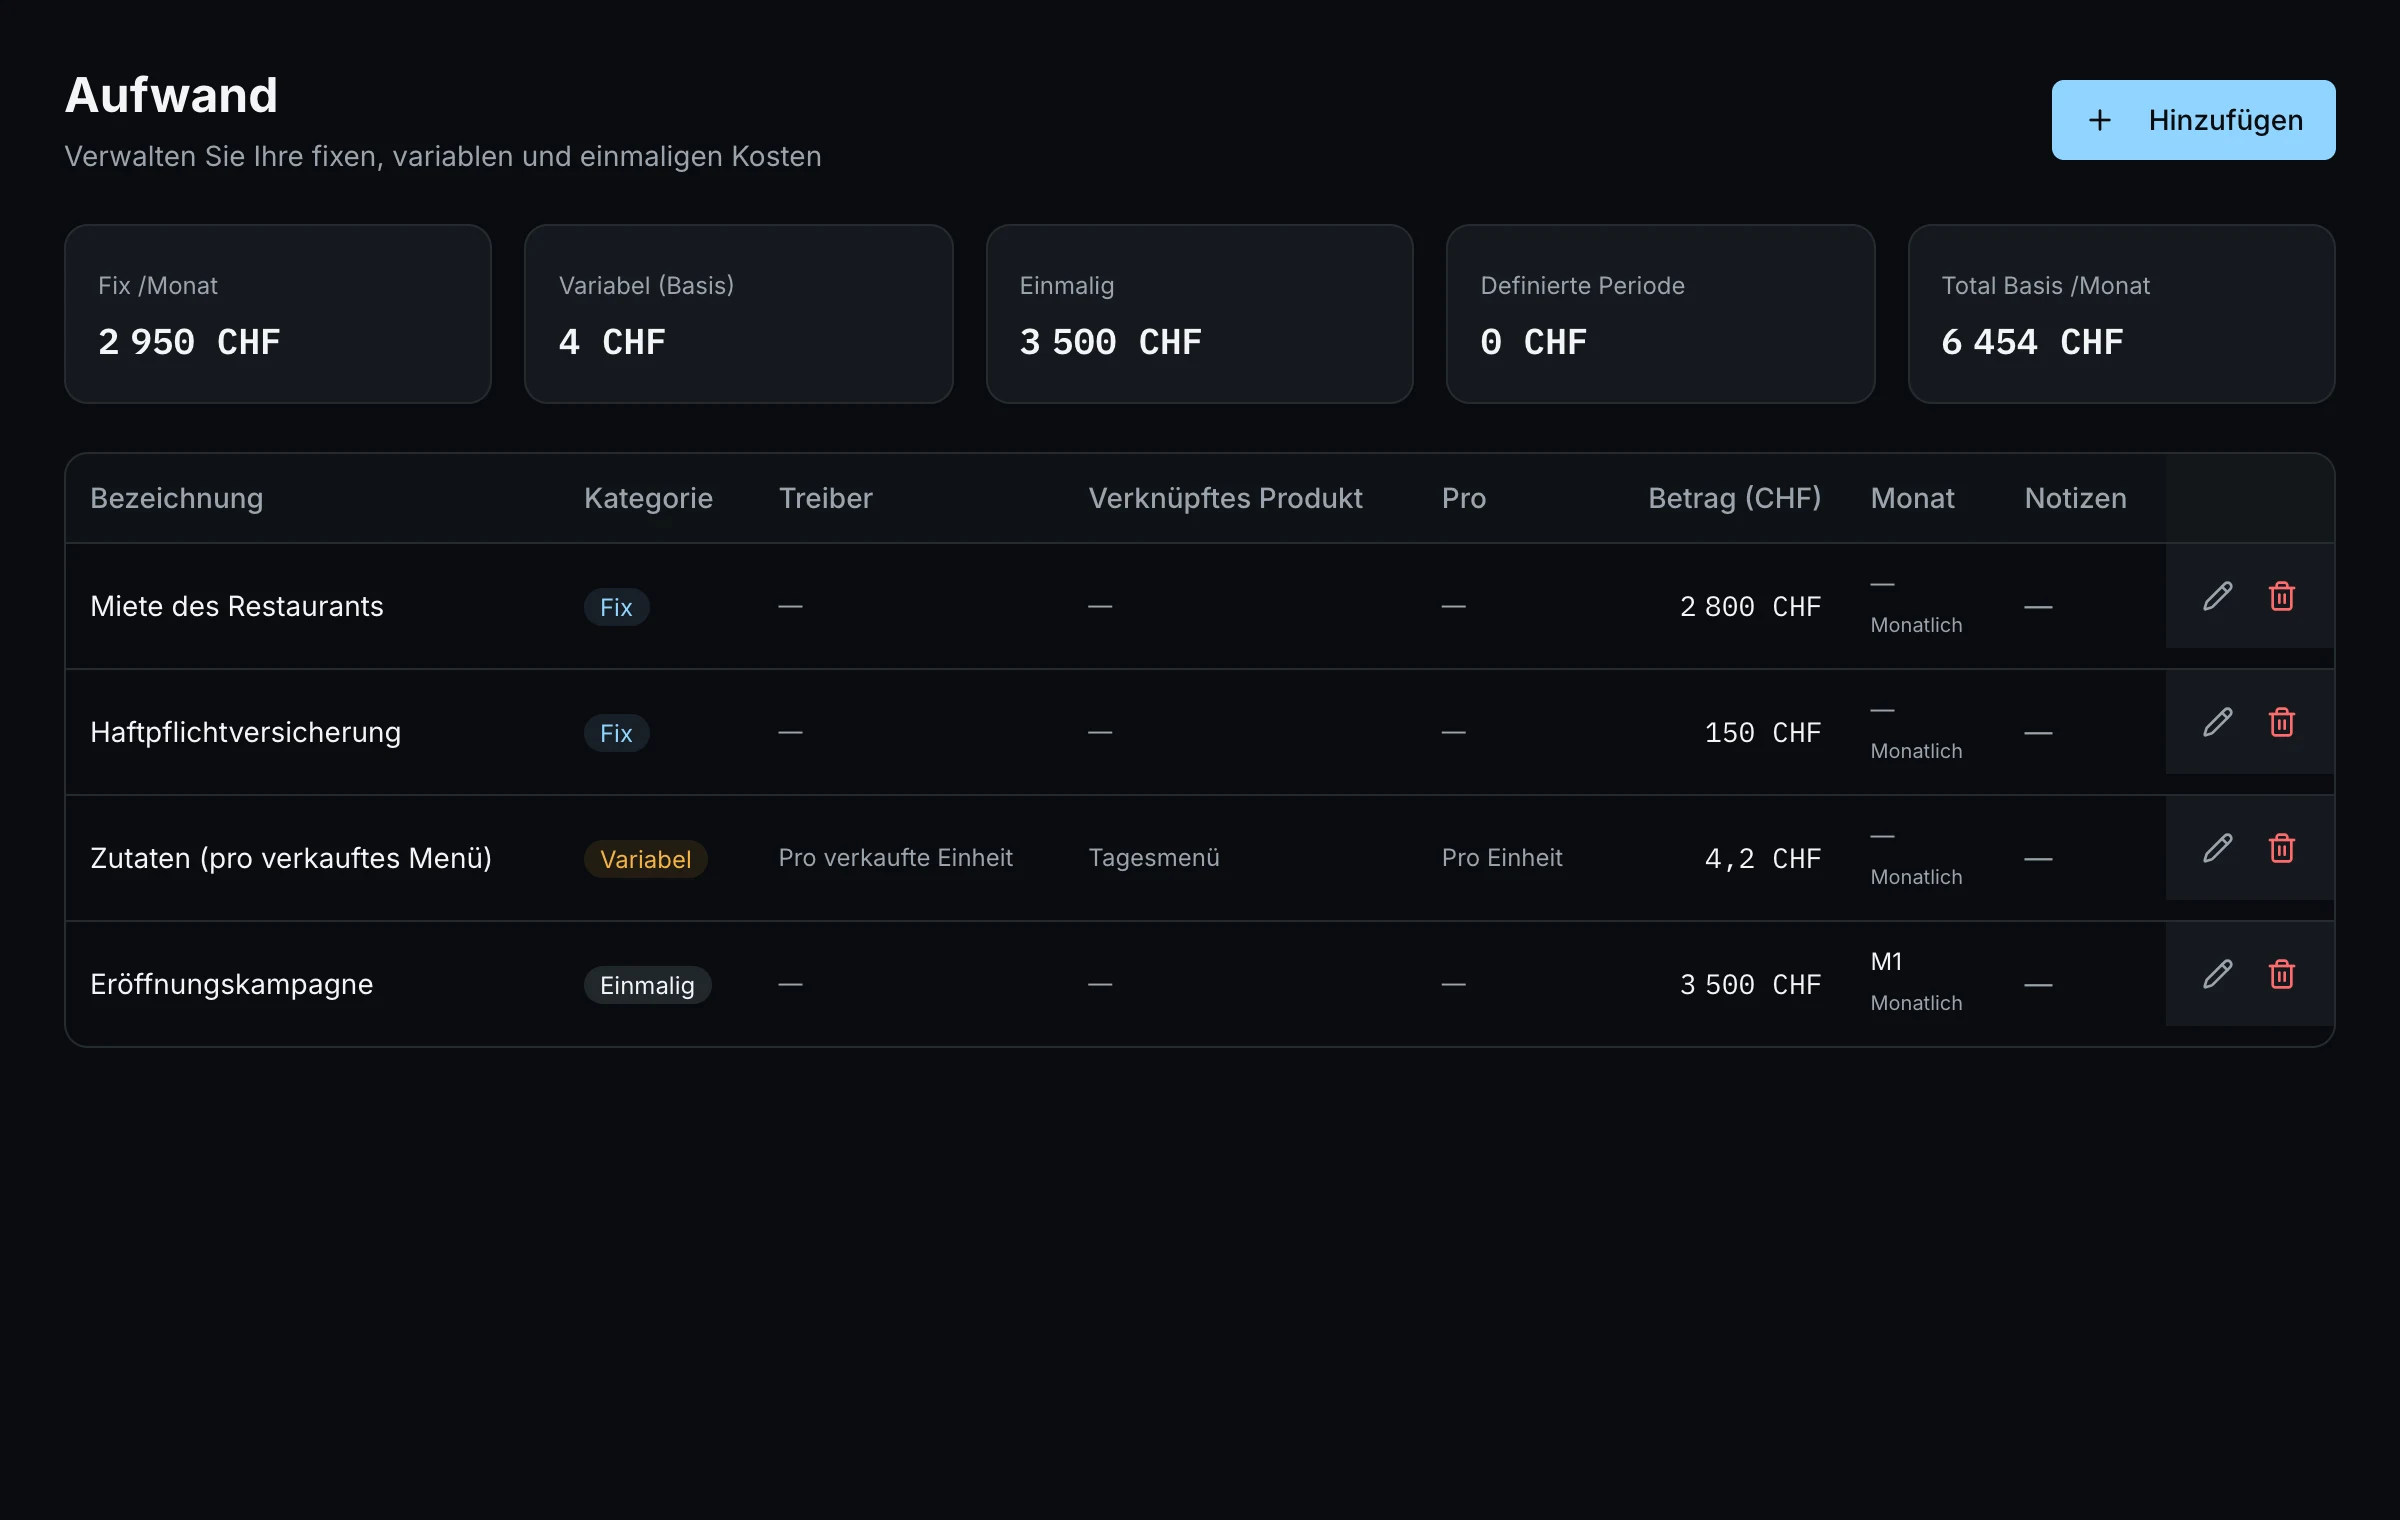The width and height of the screenshot is (2400, 1520).
Task: Click the Kategorie column header
Action: (648, 498)
